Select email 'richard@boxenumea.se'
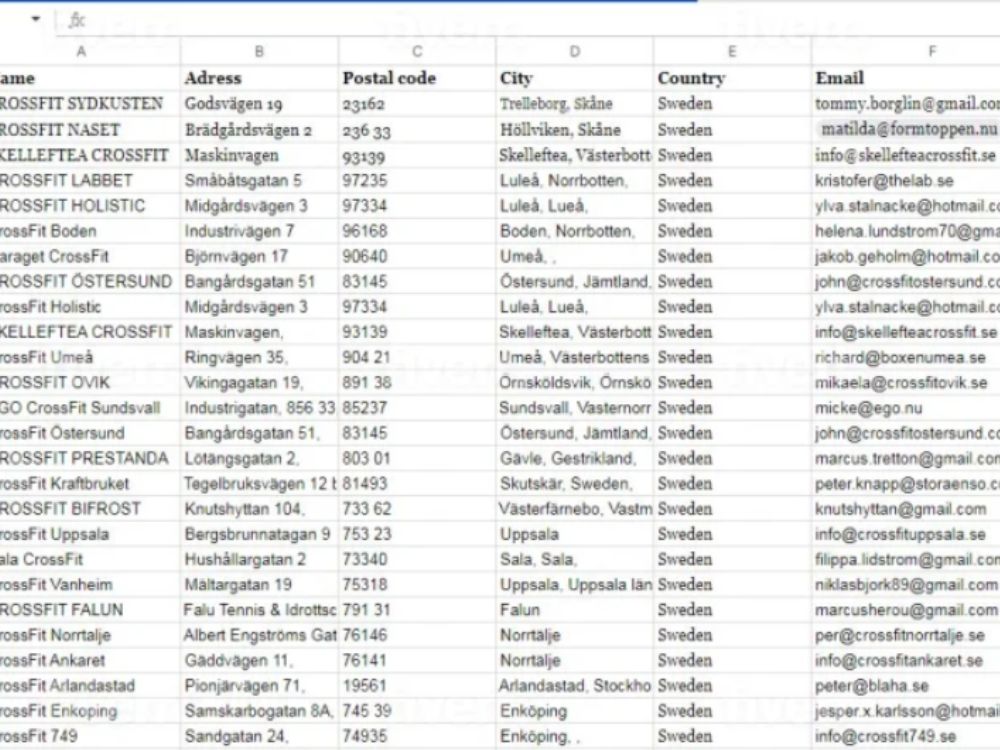Screen dimensions: 1000x750 906,357
